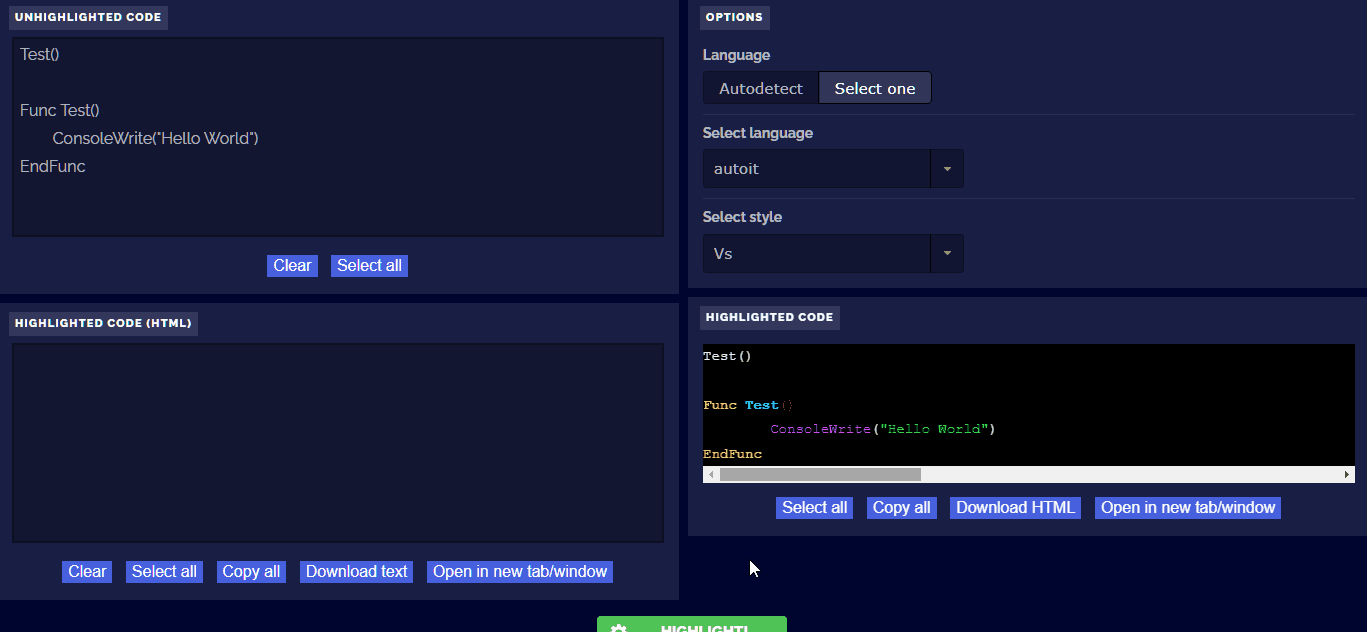Click the left arrow of horizontal scrollbar
This screenshot has height=632, width=1367.
click(711, 475)
